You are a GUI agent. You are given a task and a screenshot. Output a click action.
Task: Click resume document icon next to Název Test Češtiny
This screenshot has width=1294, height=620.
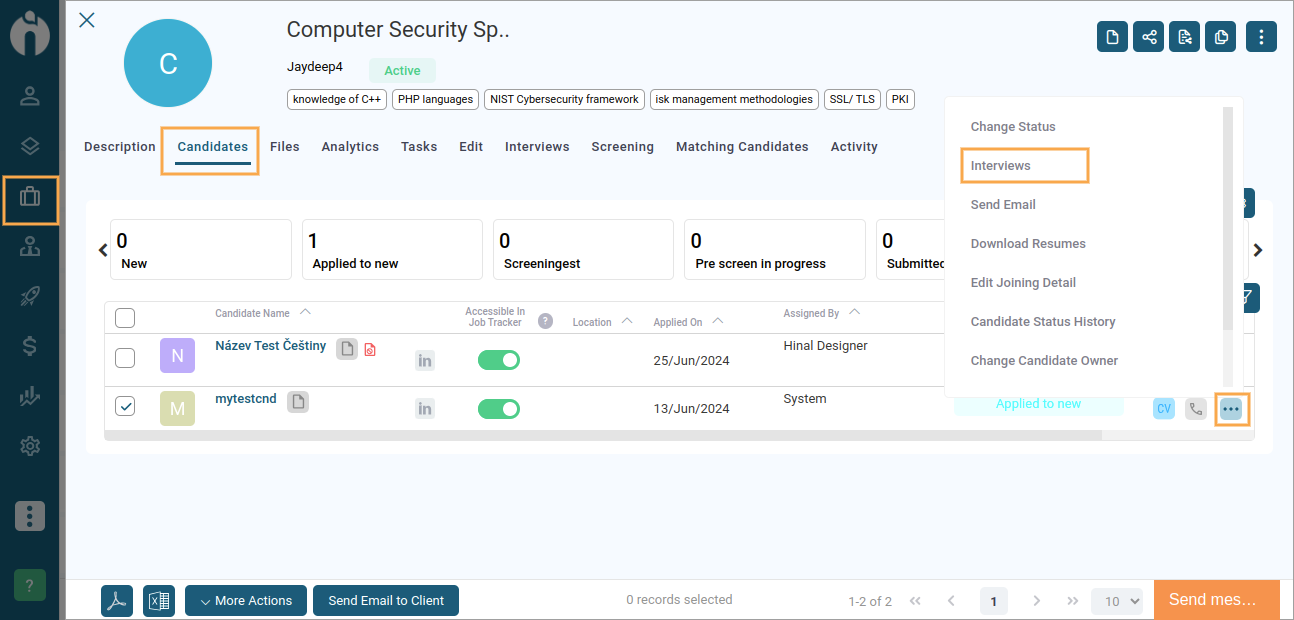click(346, 349)
